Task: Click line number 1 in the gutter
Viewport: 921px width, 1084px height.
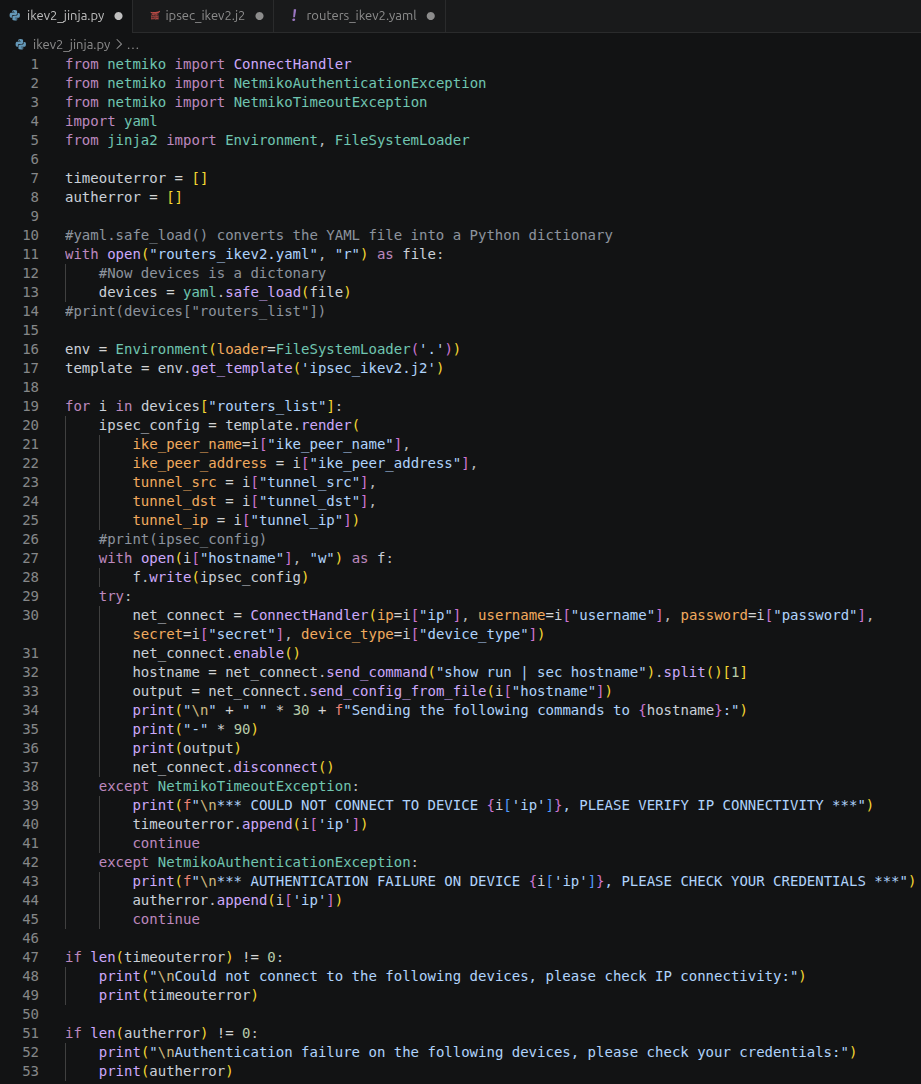Action: 34,64
